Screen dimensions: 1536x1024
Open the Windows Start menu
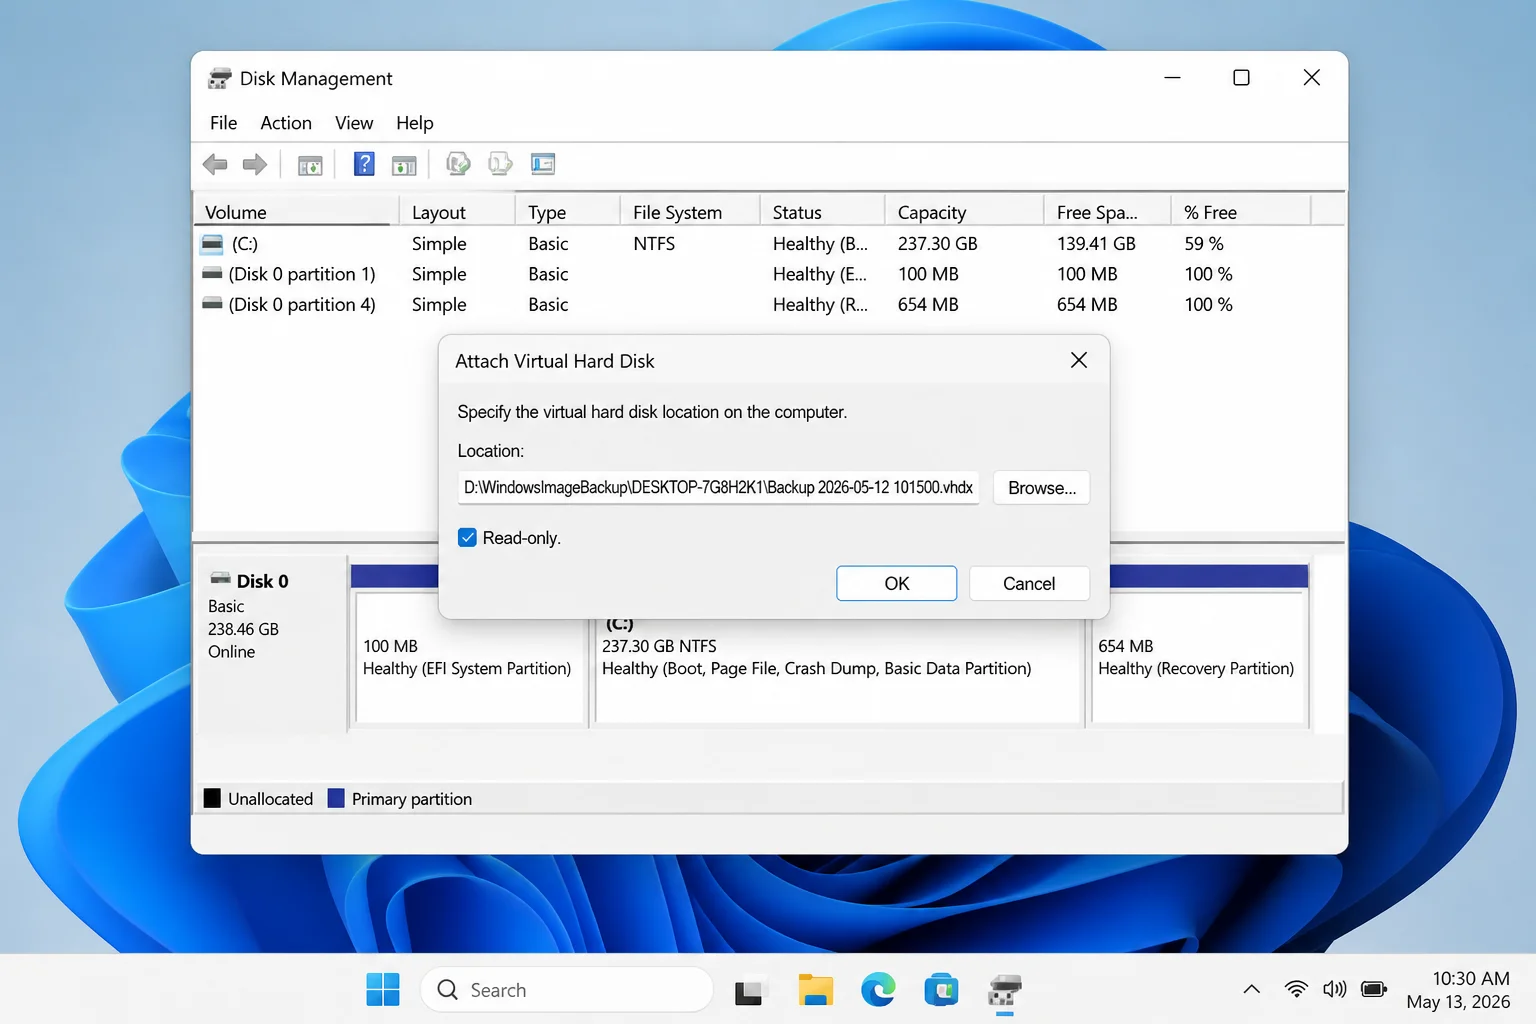tap(383, 990)
